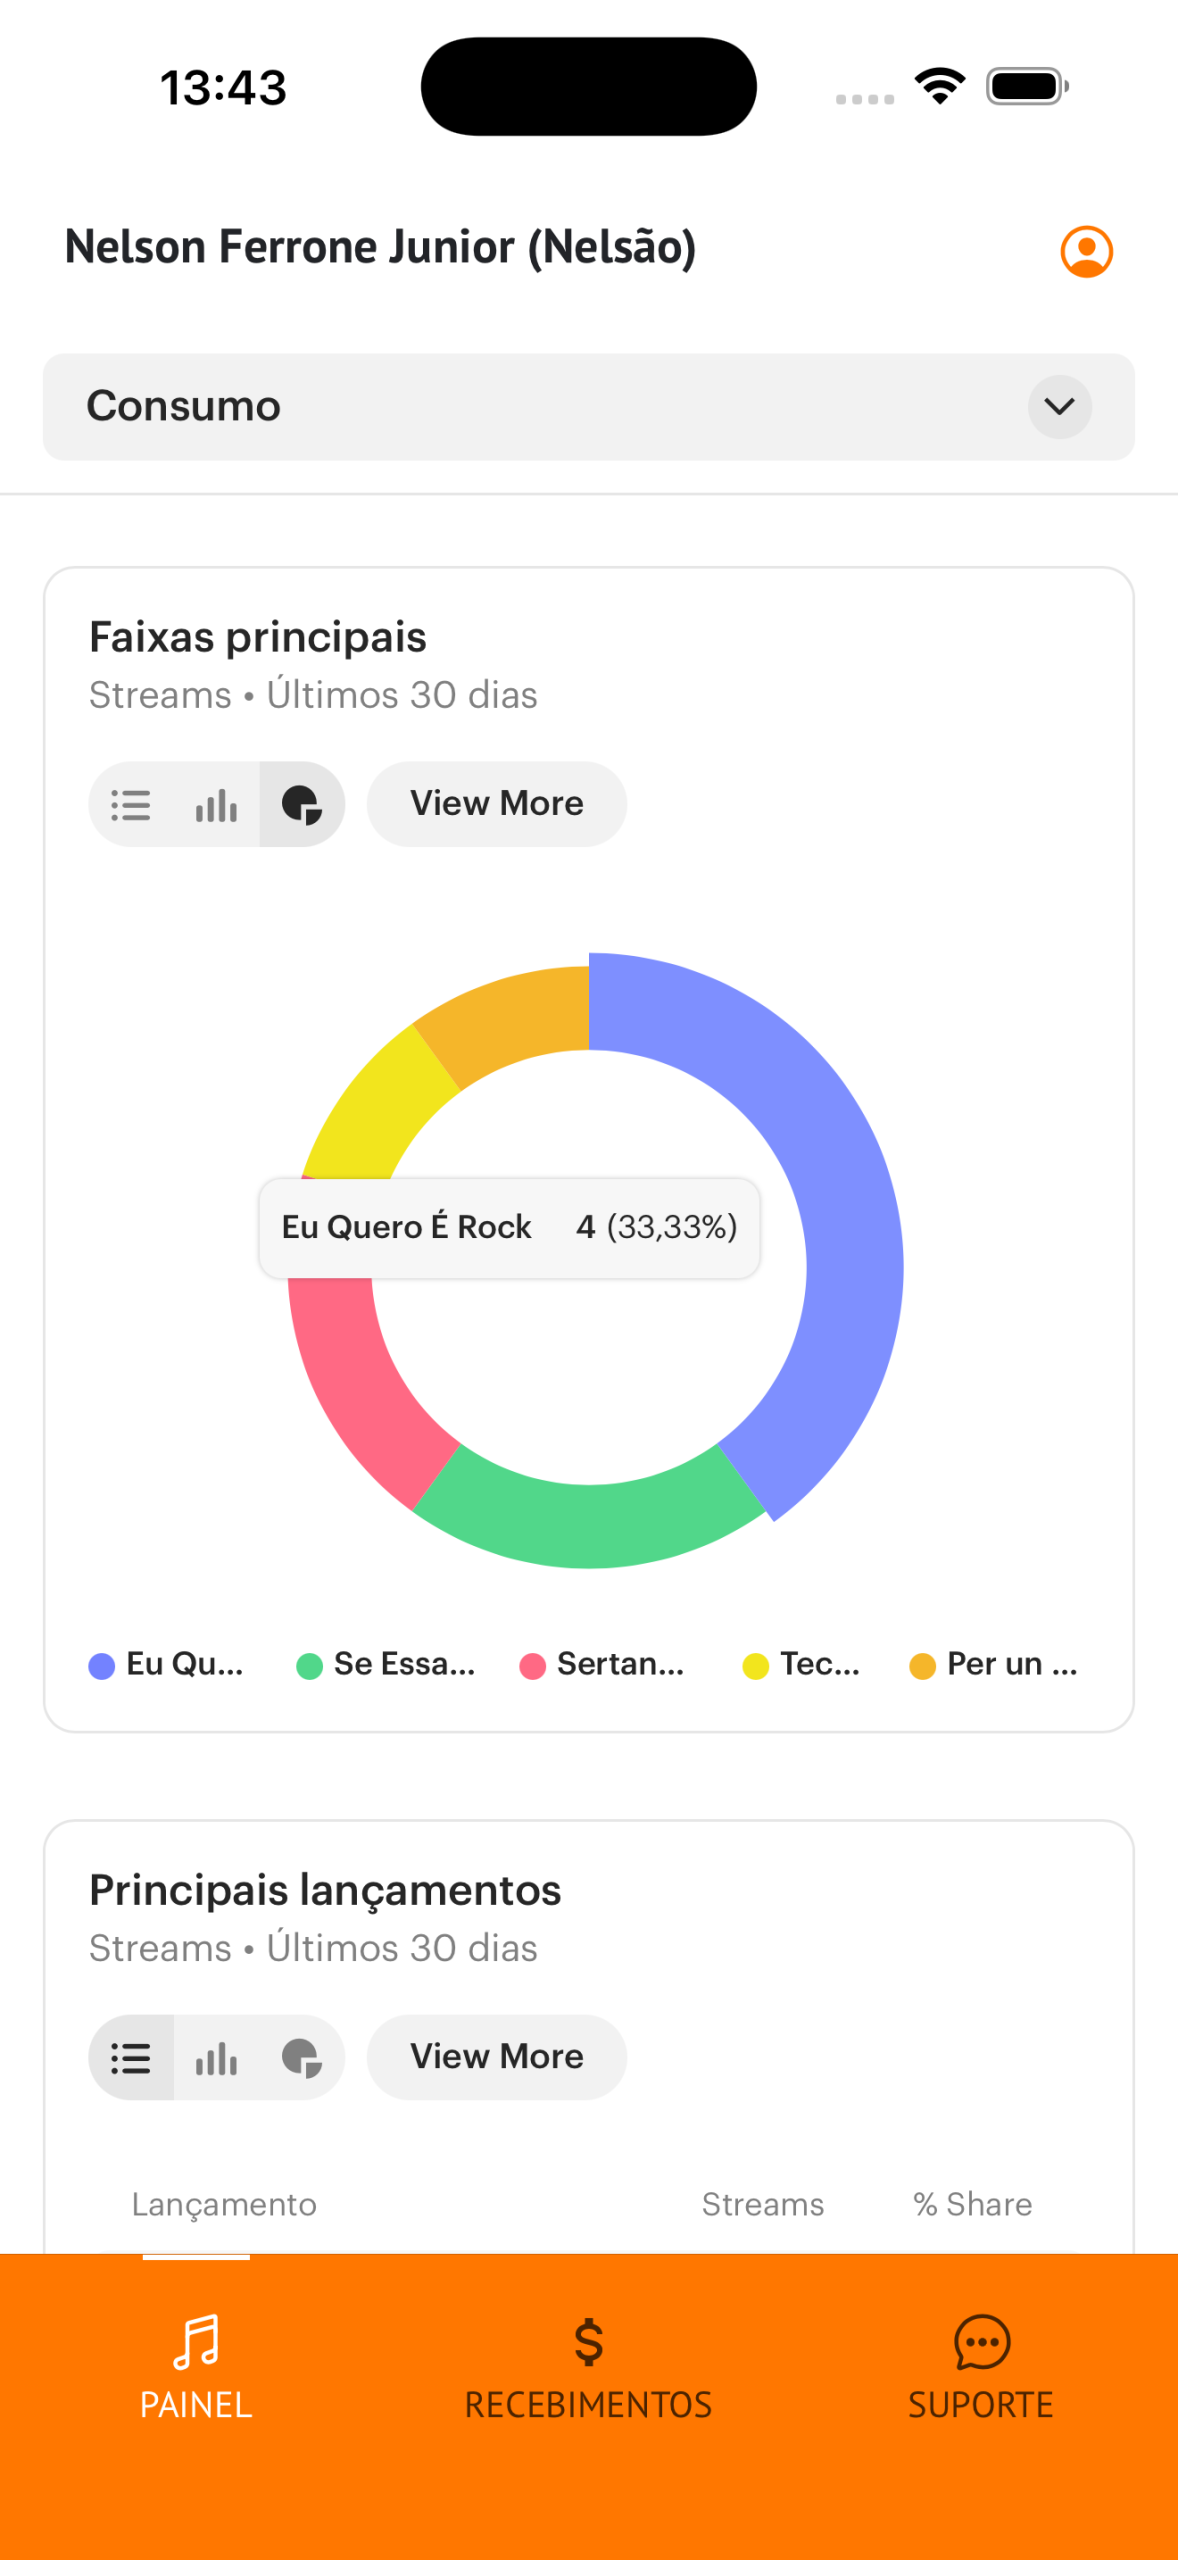
Task: Select pie chart view in Faixas principais
Action: tap(301, 805)
